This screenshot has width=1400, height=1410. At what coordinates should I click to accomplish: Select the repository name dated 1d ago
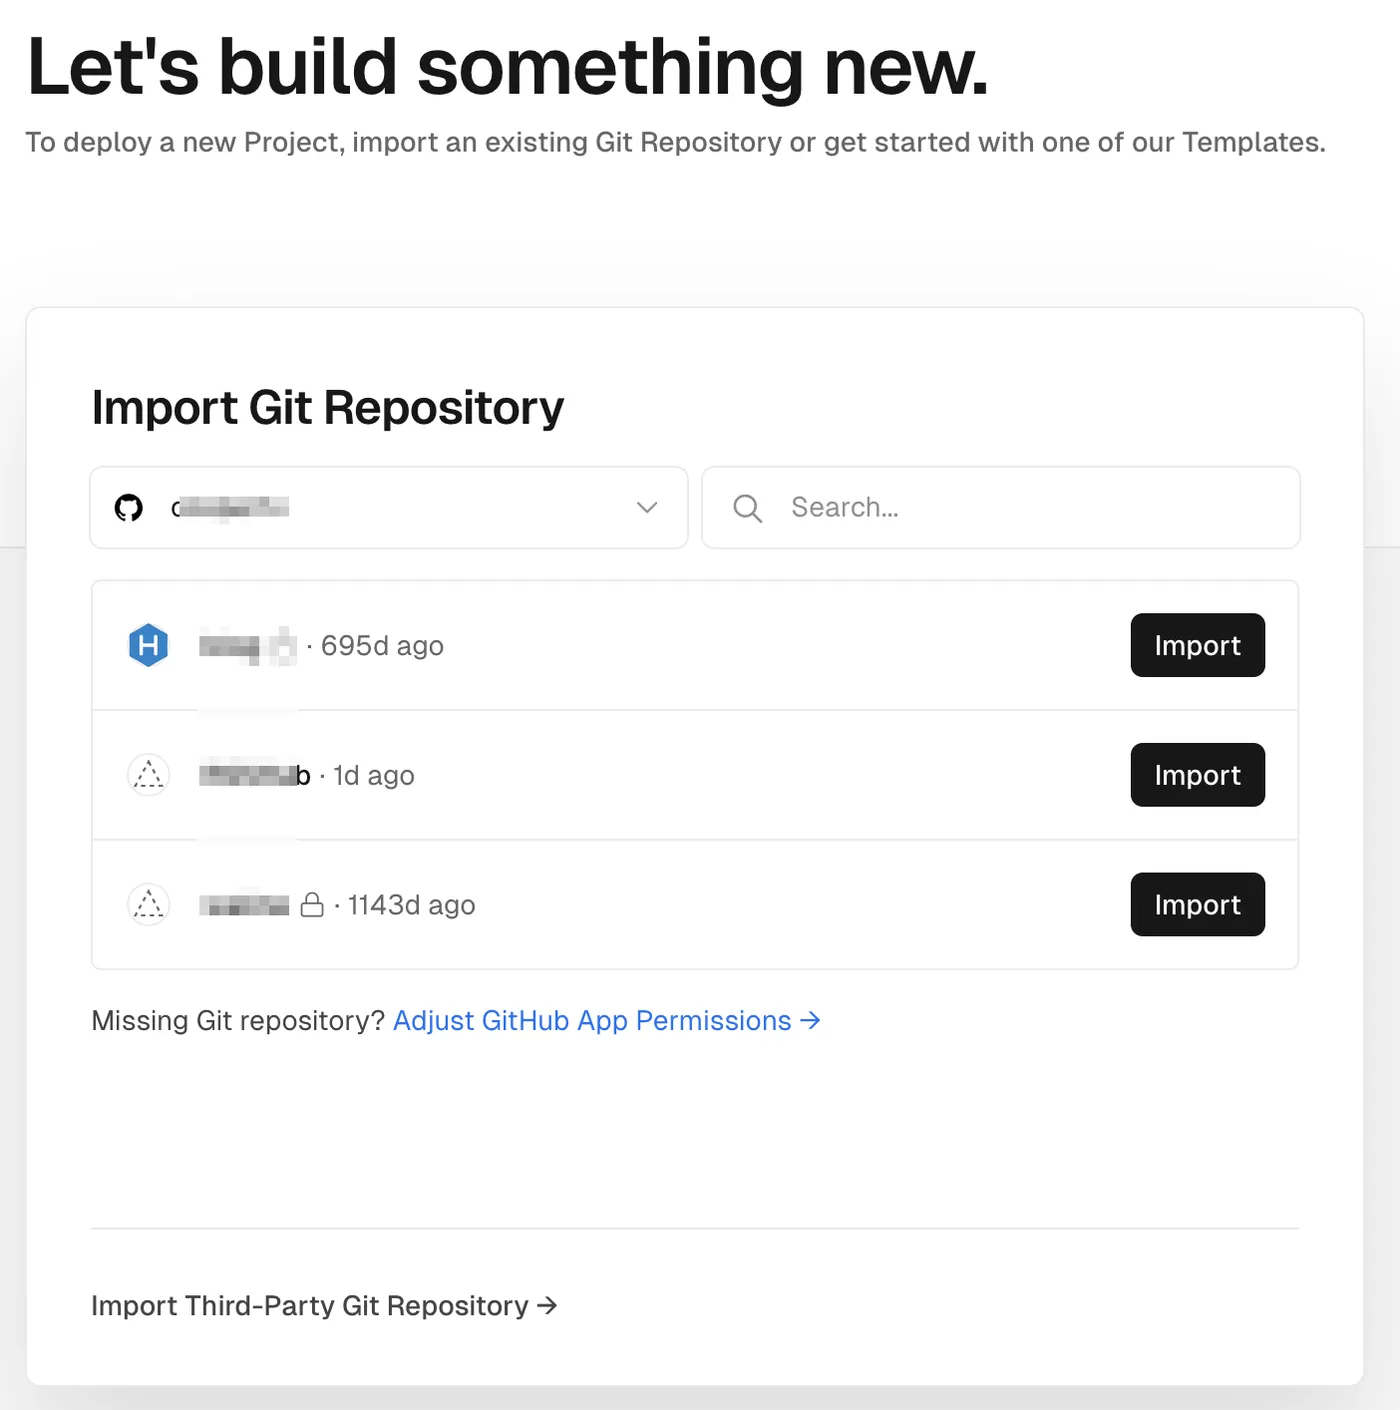coord(254,775)
